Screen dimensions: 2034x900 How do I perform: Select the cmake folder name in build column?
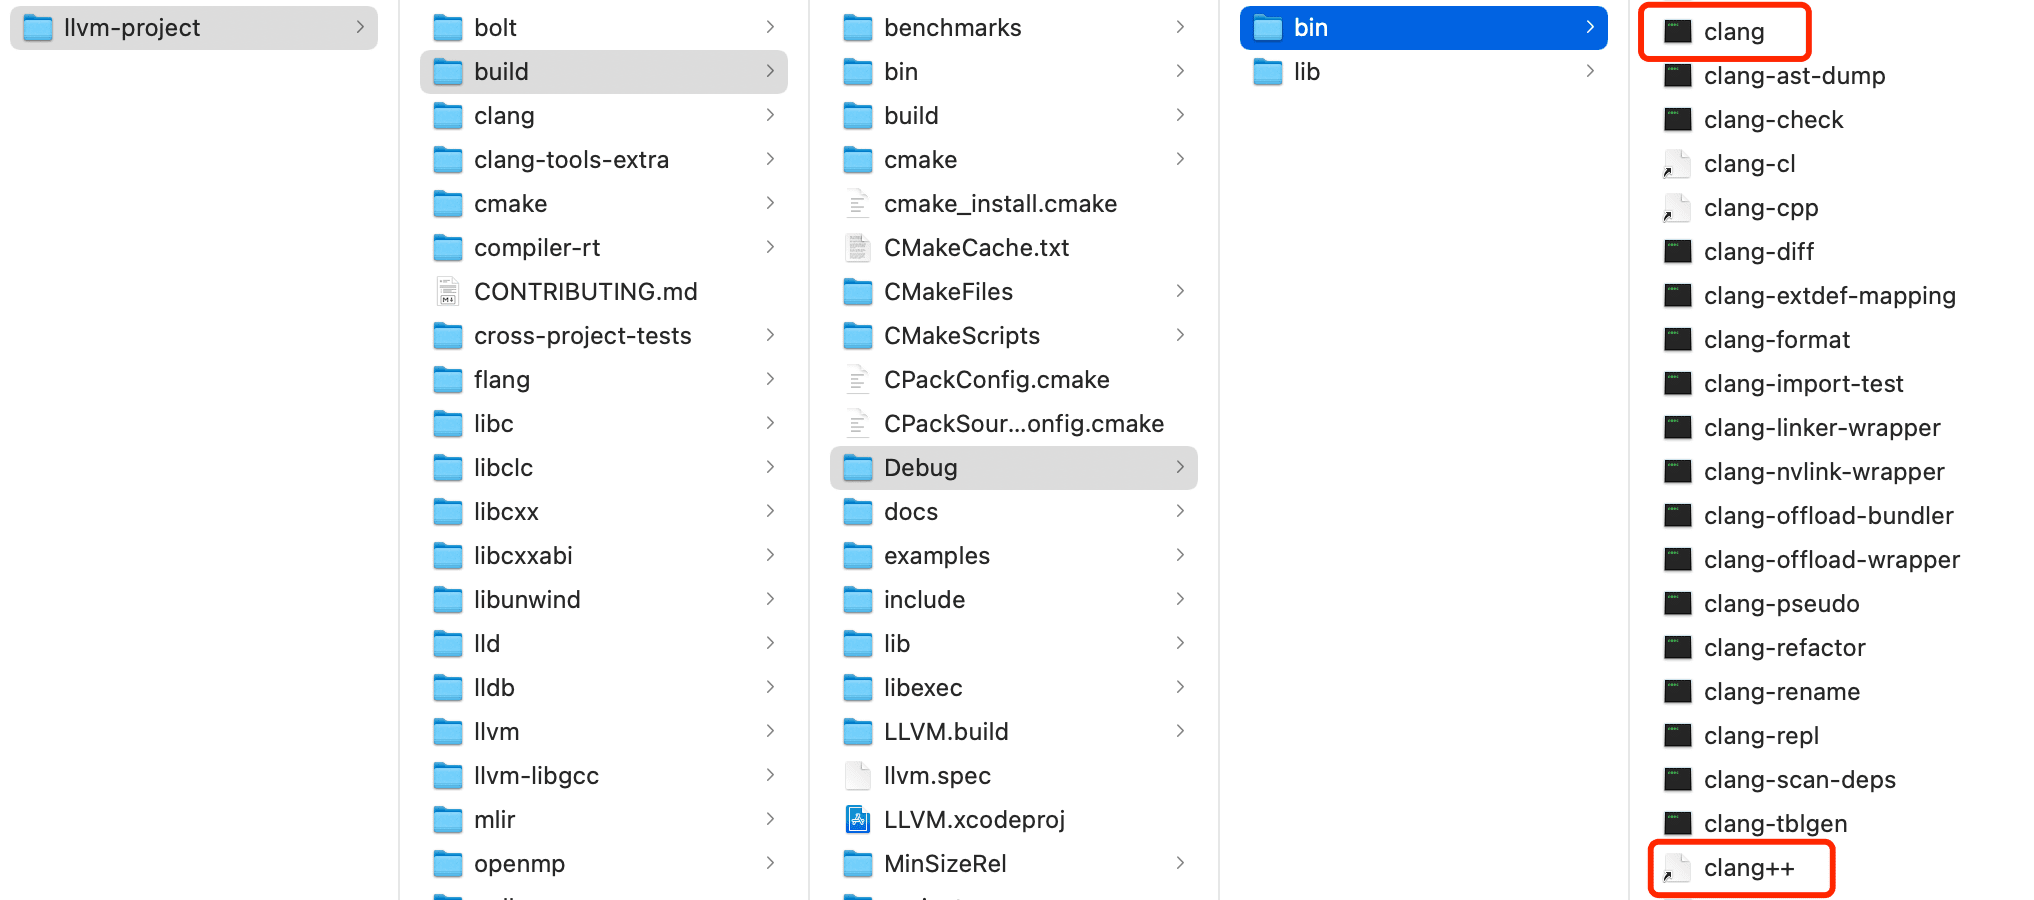tap(920, 160)
